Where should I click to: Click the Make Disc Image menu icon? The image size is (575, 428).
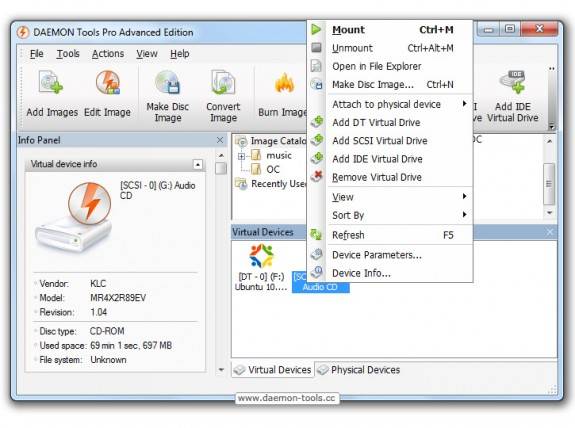tap(316, 84)
